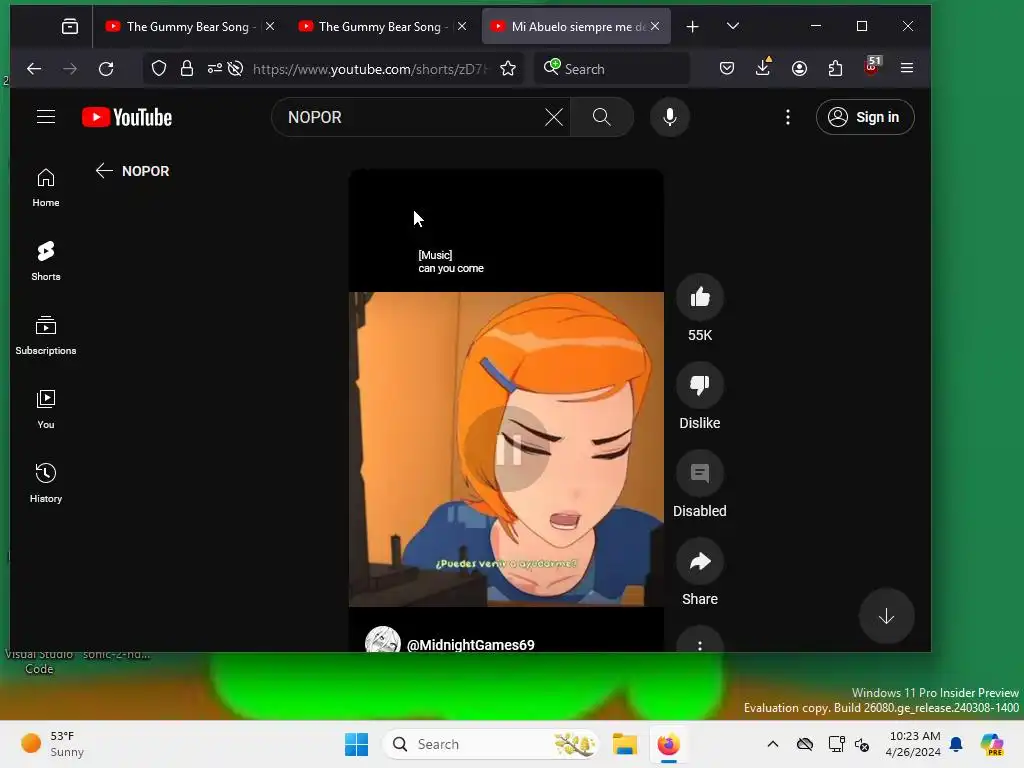Open Firefox extensions puzzle icon

[x=835, y=69]
